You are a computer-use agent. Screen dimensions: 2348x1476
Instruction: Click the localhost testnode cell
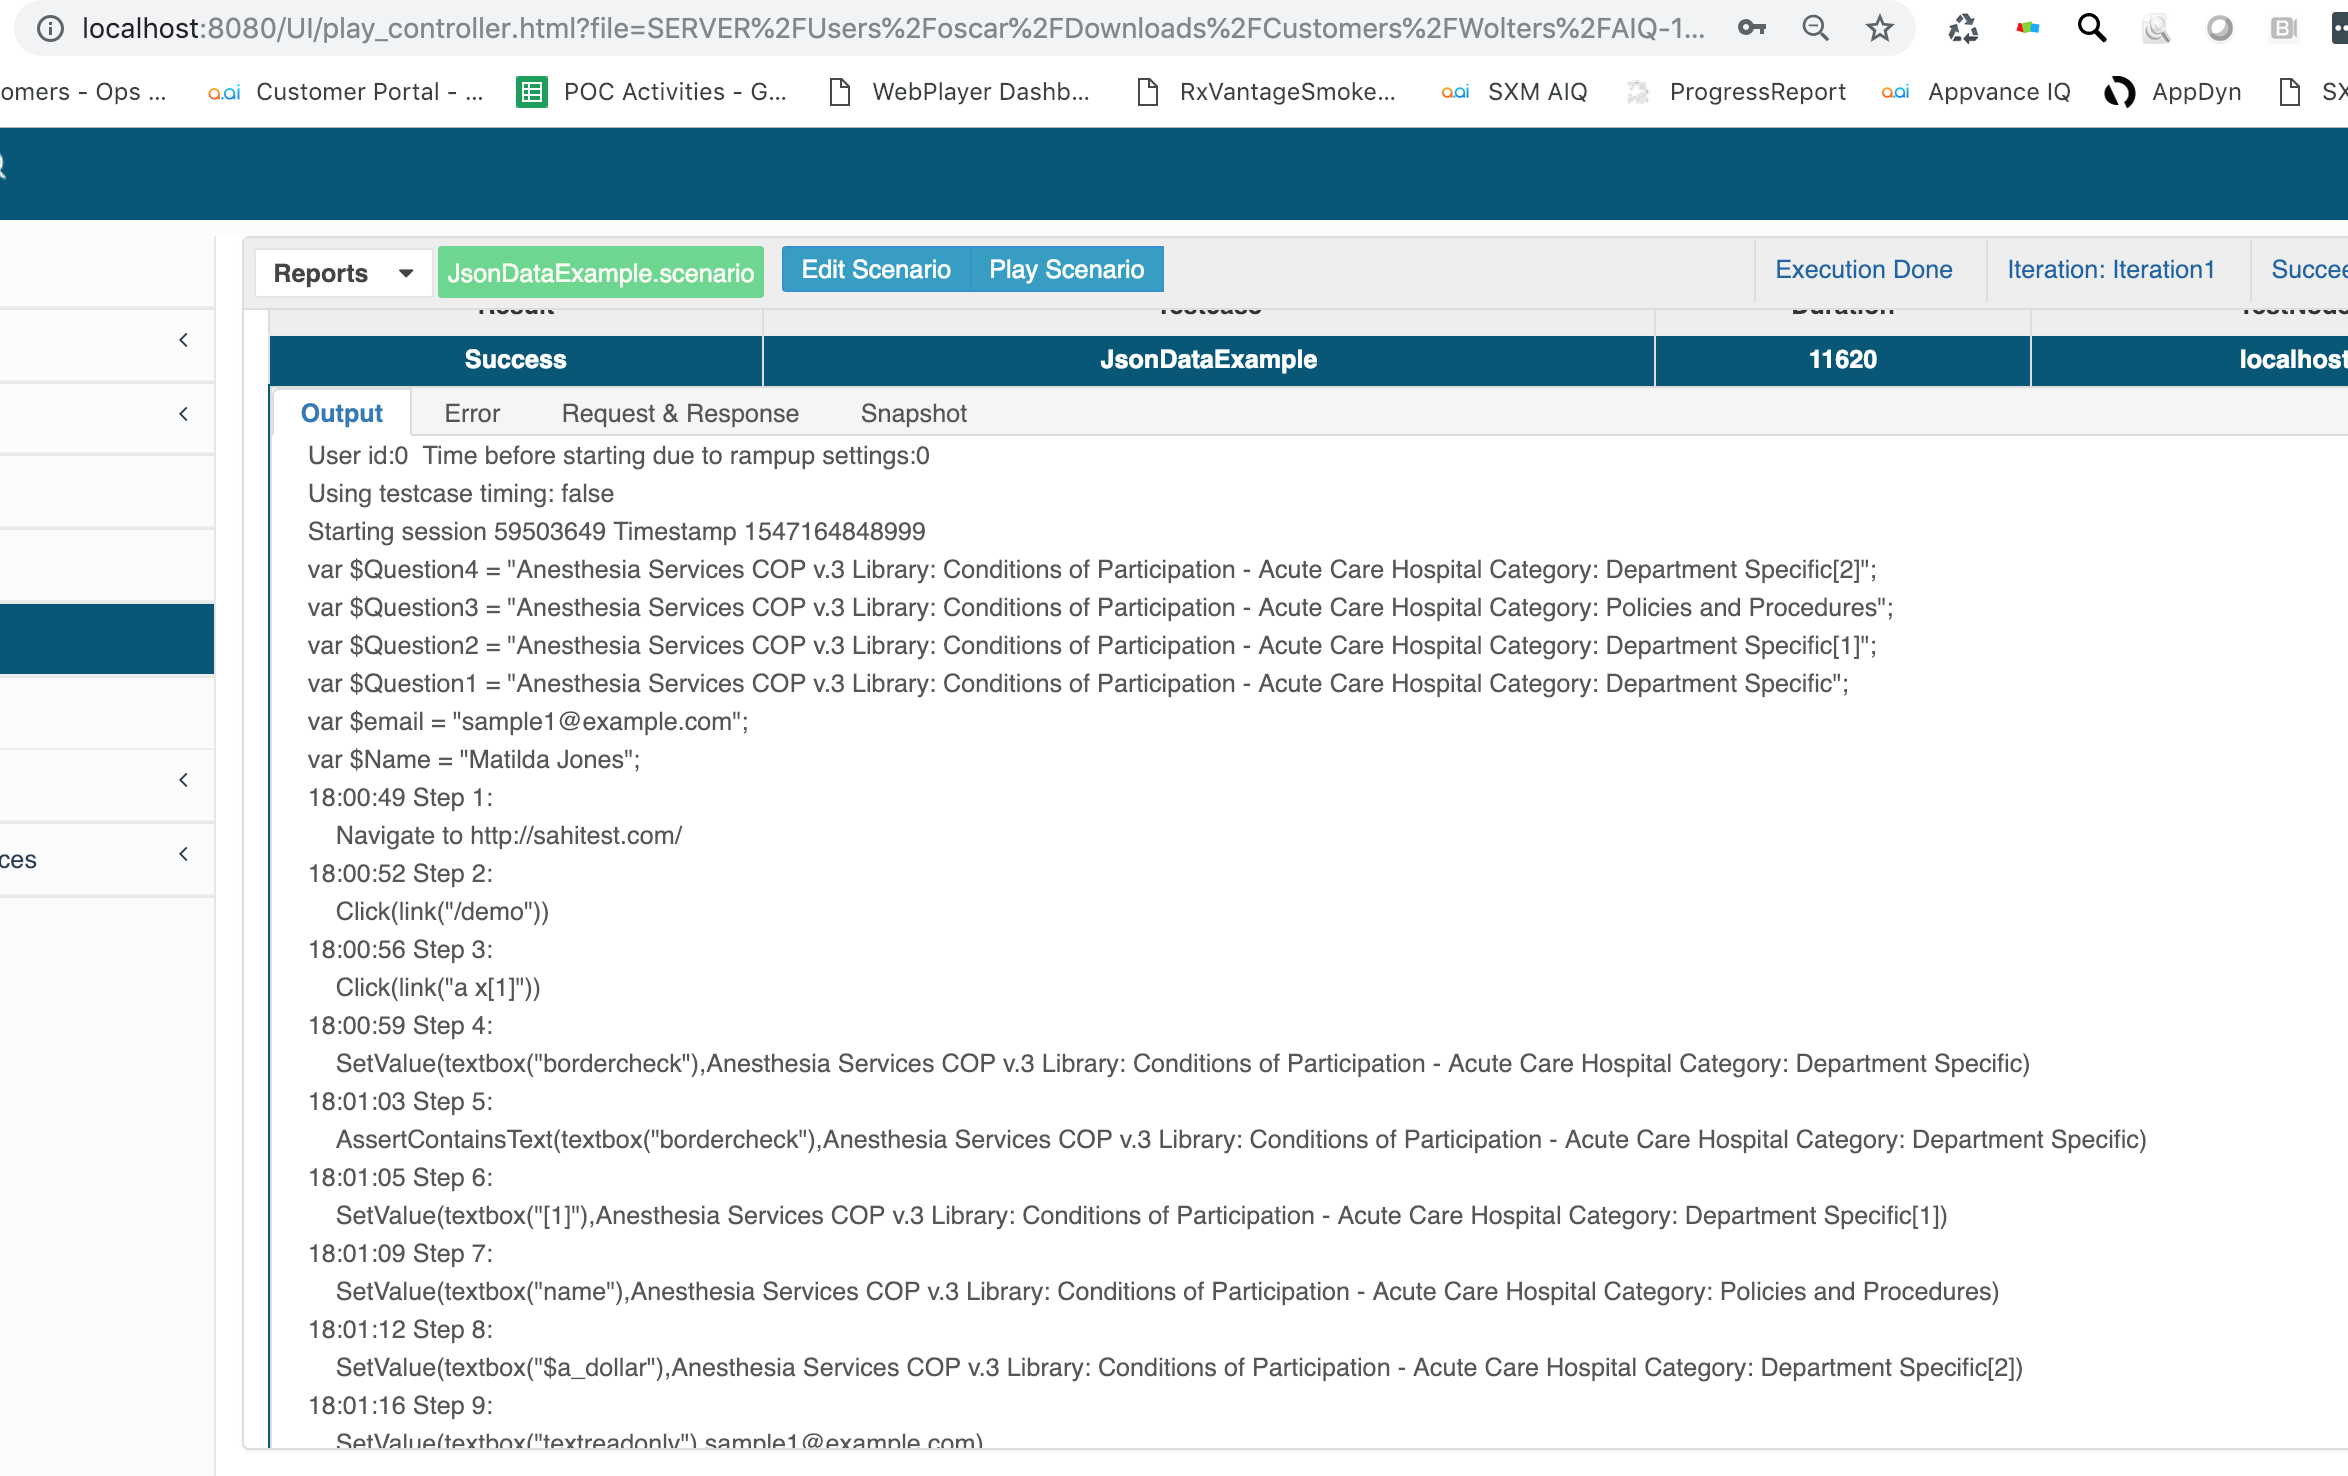click(x=2190, y=360)
